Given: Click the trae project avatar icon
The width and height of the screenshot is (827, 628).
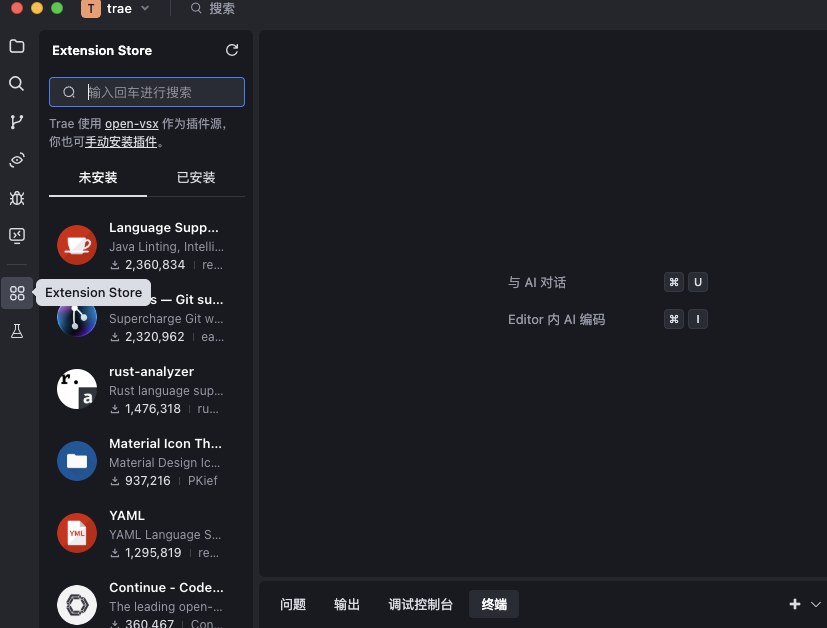Looking at the screenshot, I should pos(91,8).
